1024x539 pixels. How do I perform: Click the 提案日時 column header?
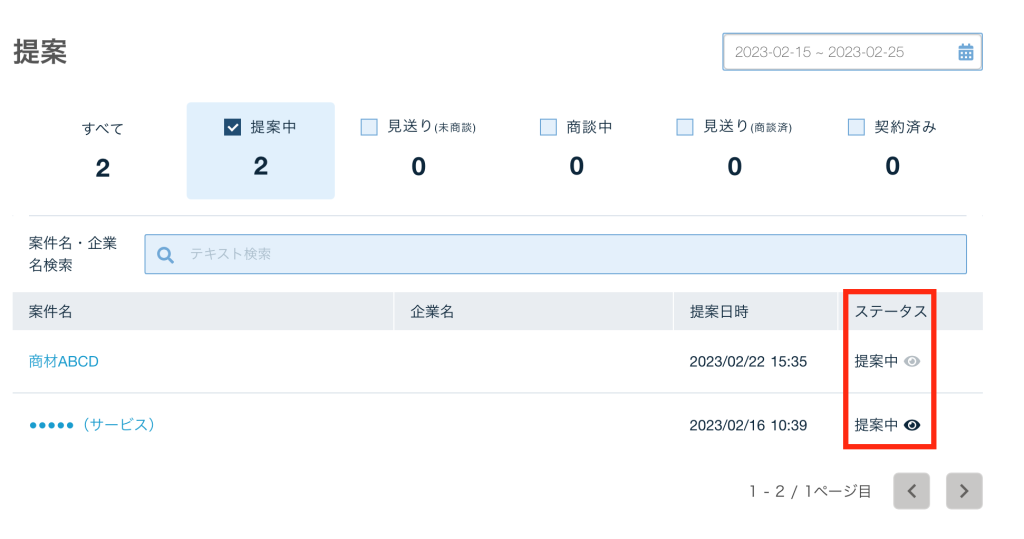(x=719, y=312)
